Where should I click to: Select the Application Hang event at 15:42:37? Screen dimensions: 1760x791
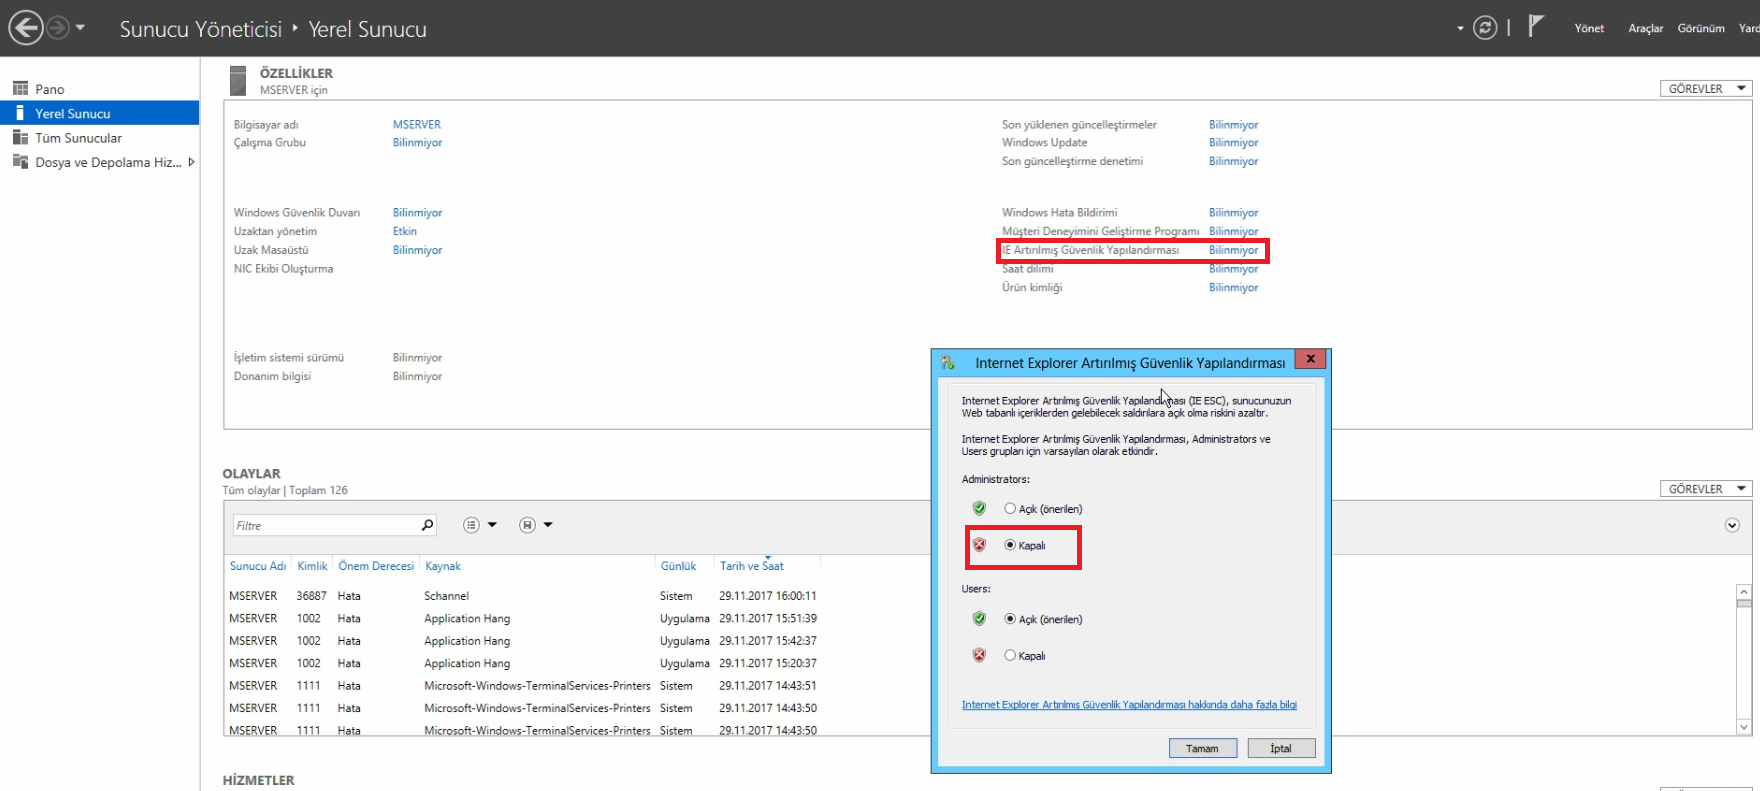click(x=523, y=641)
